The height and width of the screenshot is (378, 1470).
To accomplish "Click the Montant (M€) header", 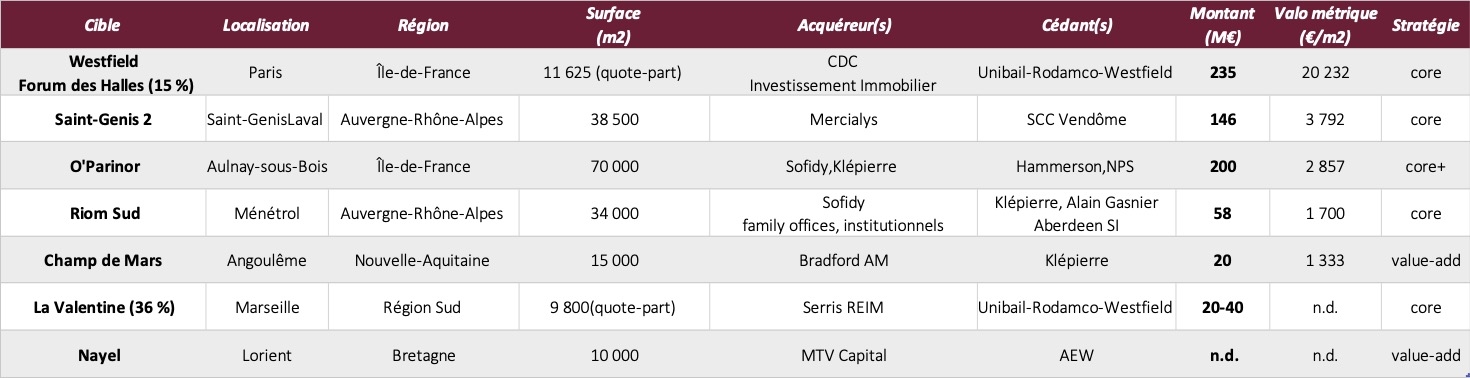I will 1222,25.
